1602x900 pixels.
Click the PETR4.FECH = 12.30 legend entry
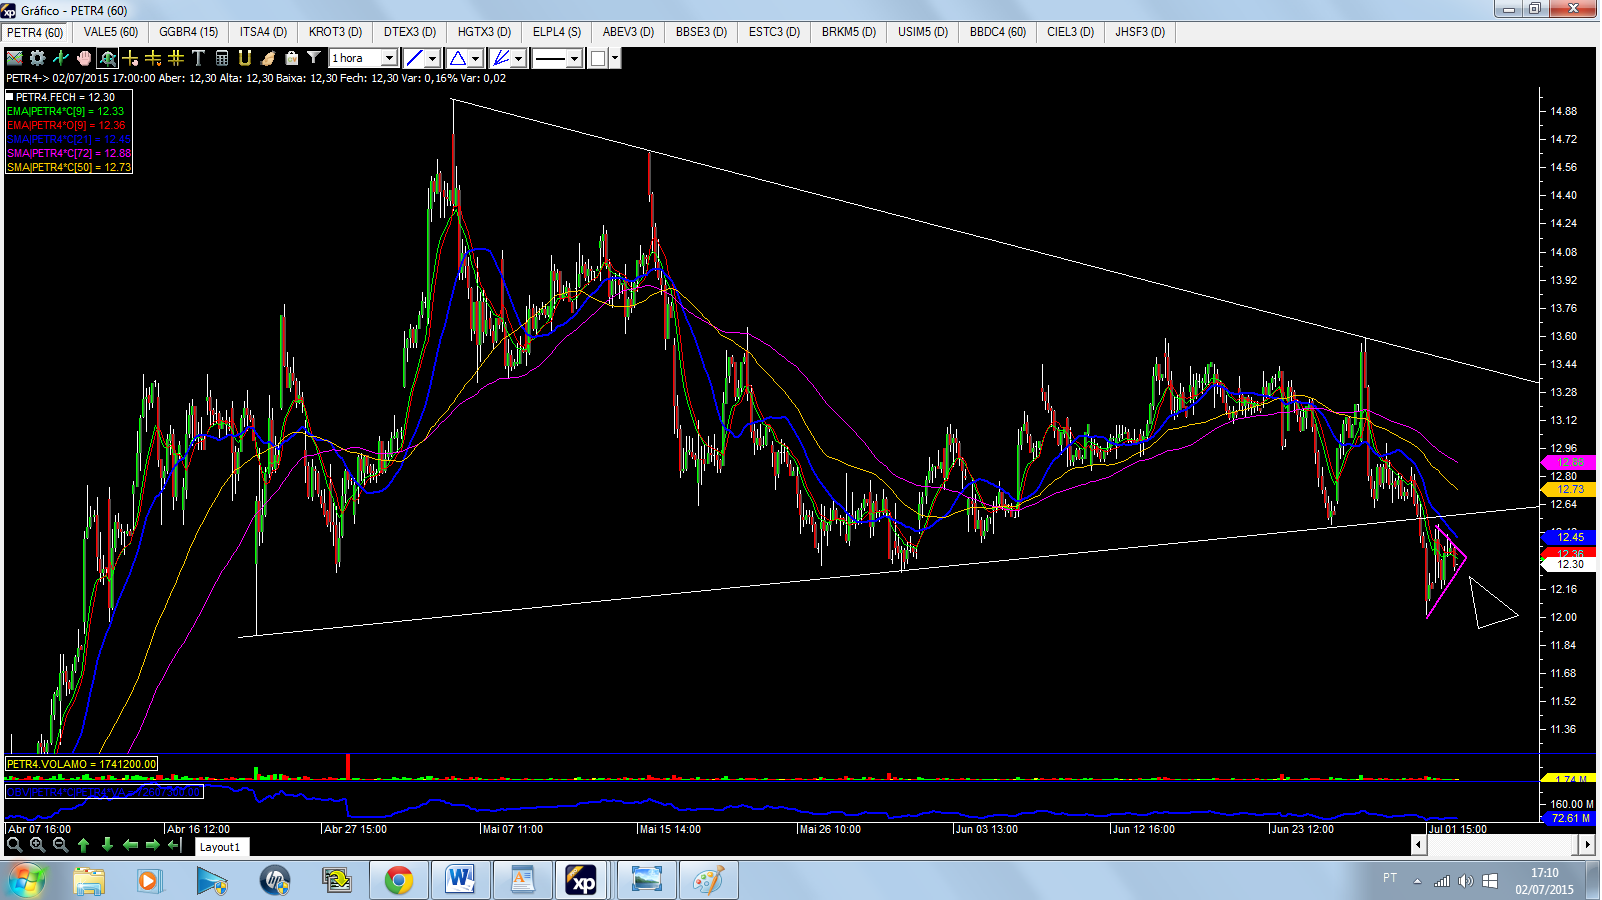(65, 97)
